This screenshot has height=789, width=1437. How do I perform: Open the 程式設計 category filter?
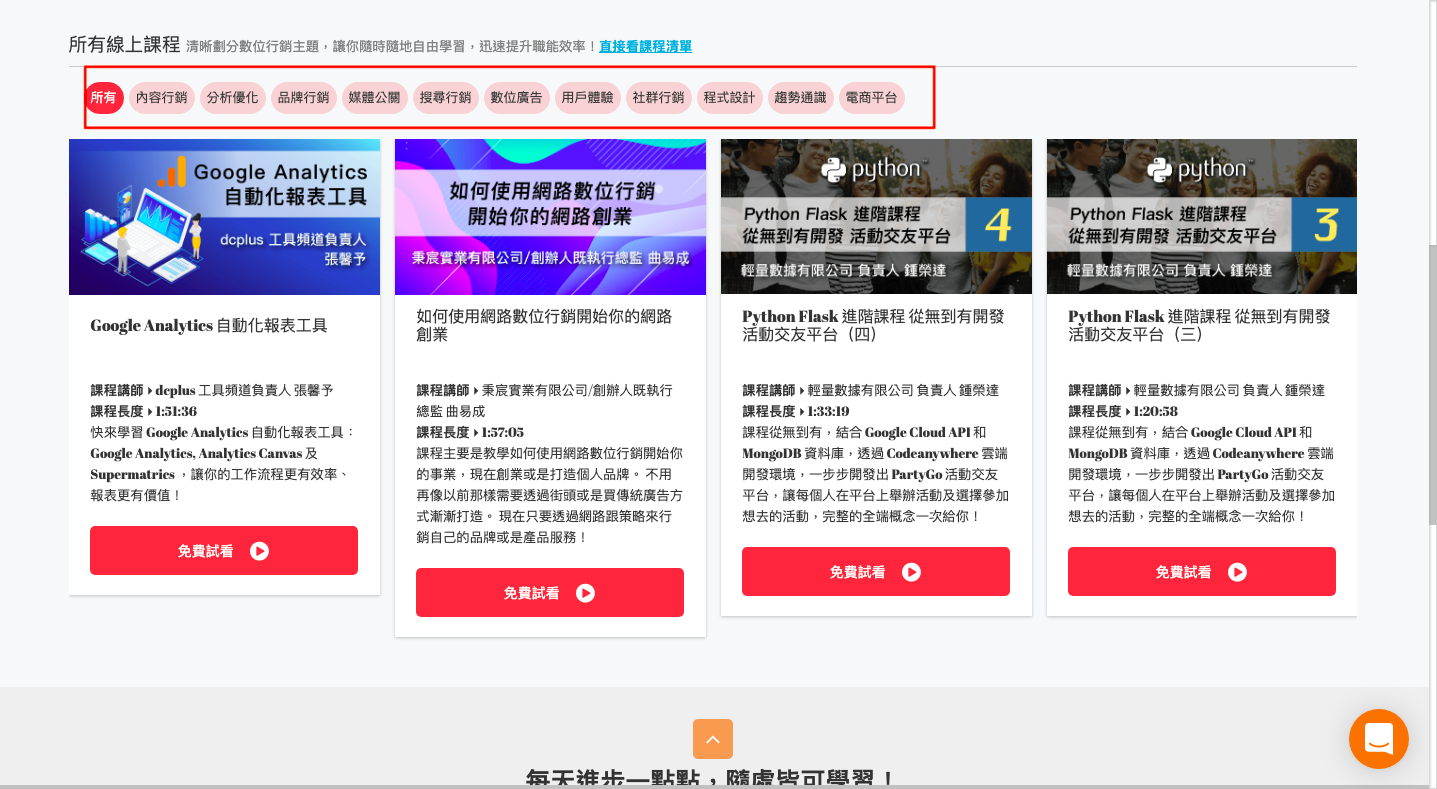(x=729, y=98)
